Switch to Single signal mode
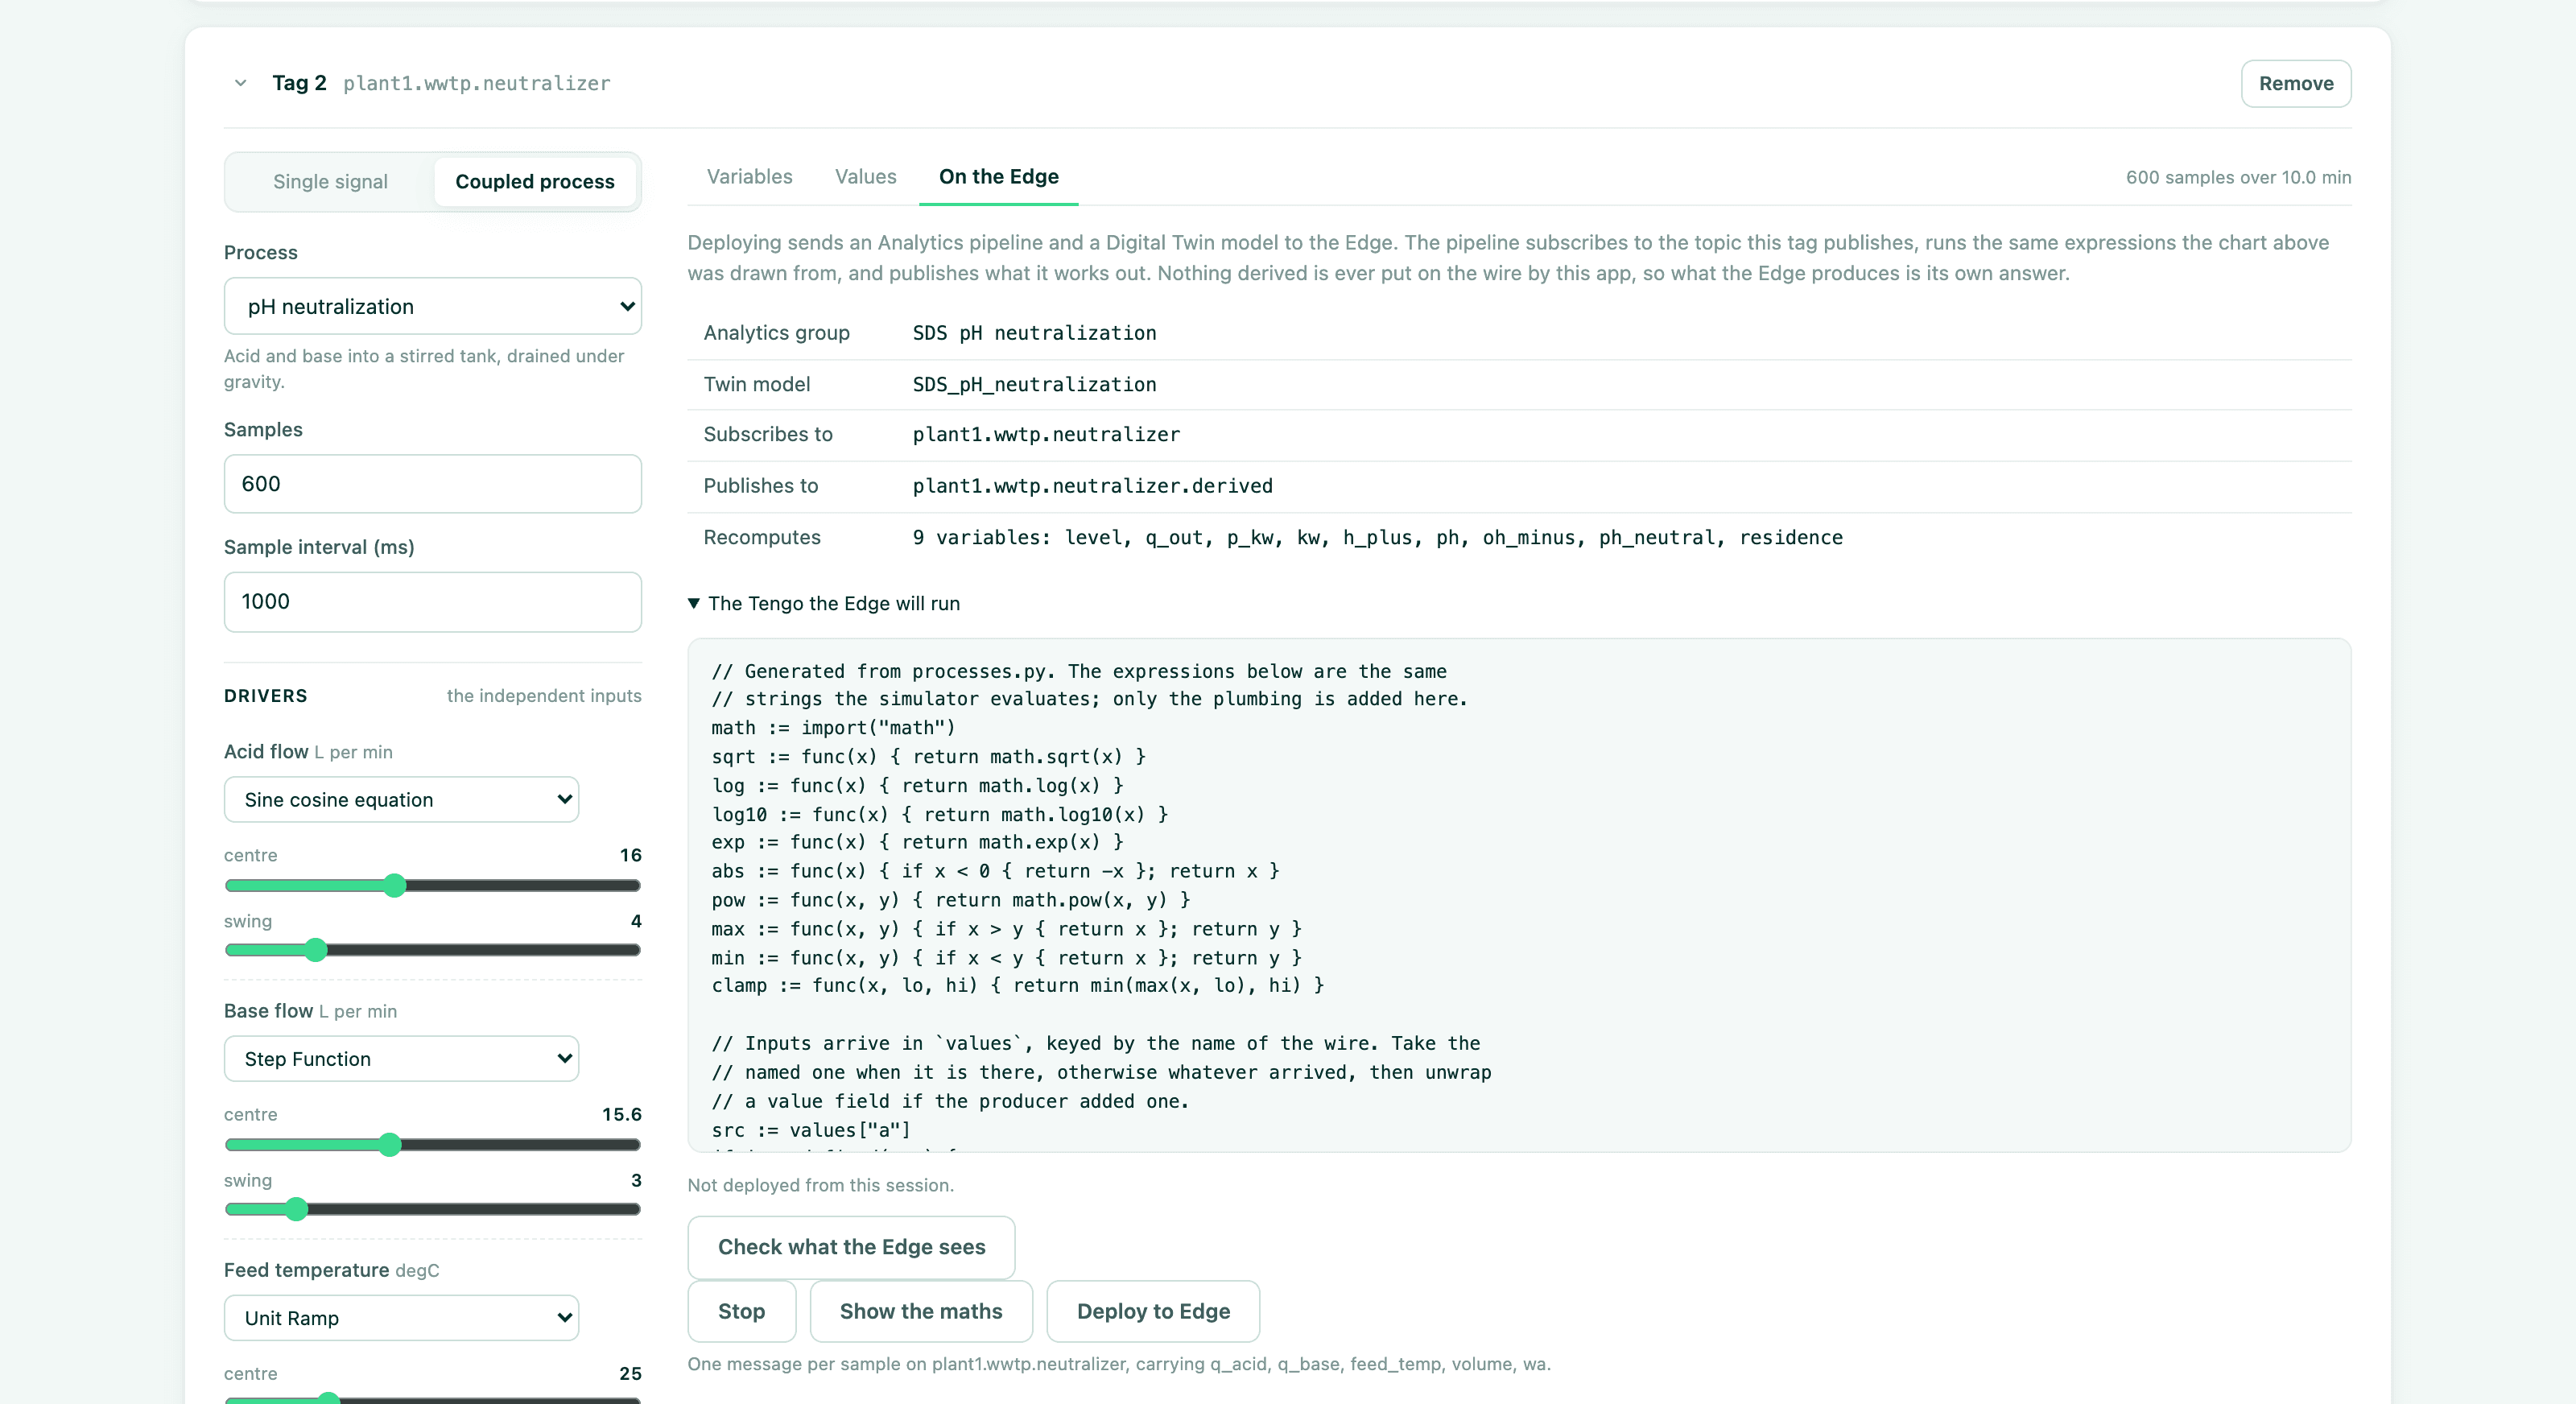Viewport: 2576px width, 1404px height. [x=330, y=182]
